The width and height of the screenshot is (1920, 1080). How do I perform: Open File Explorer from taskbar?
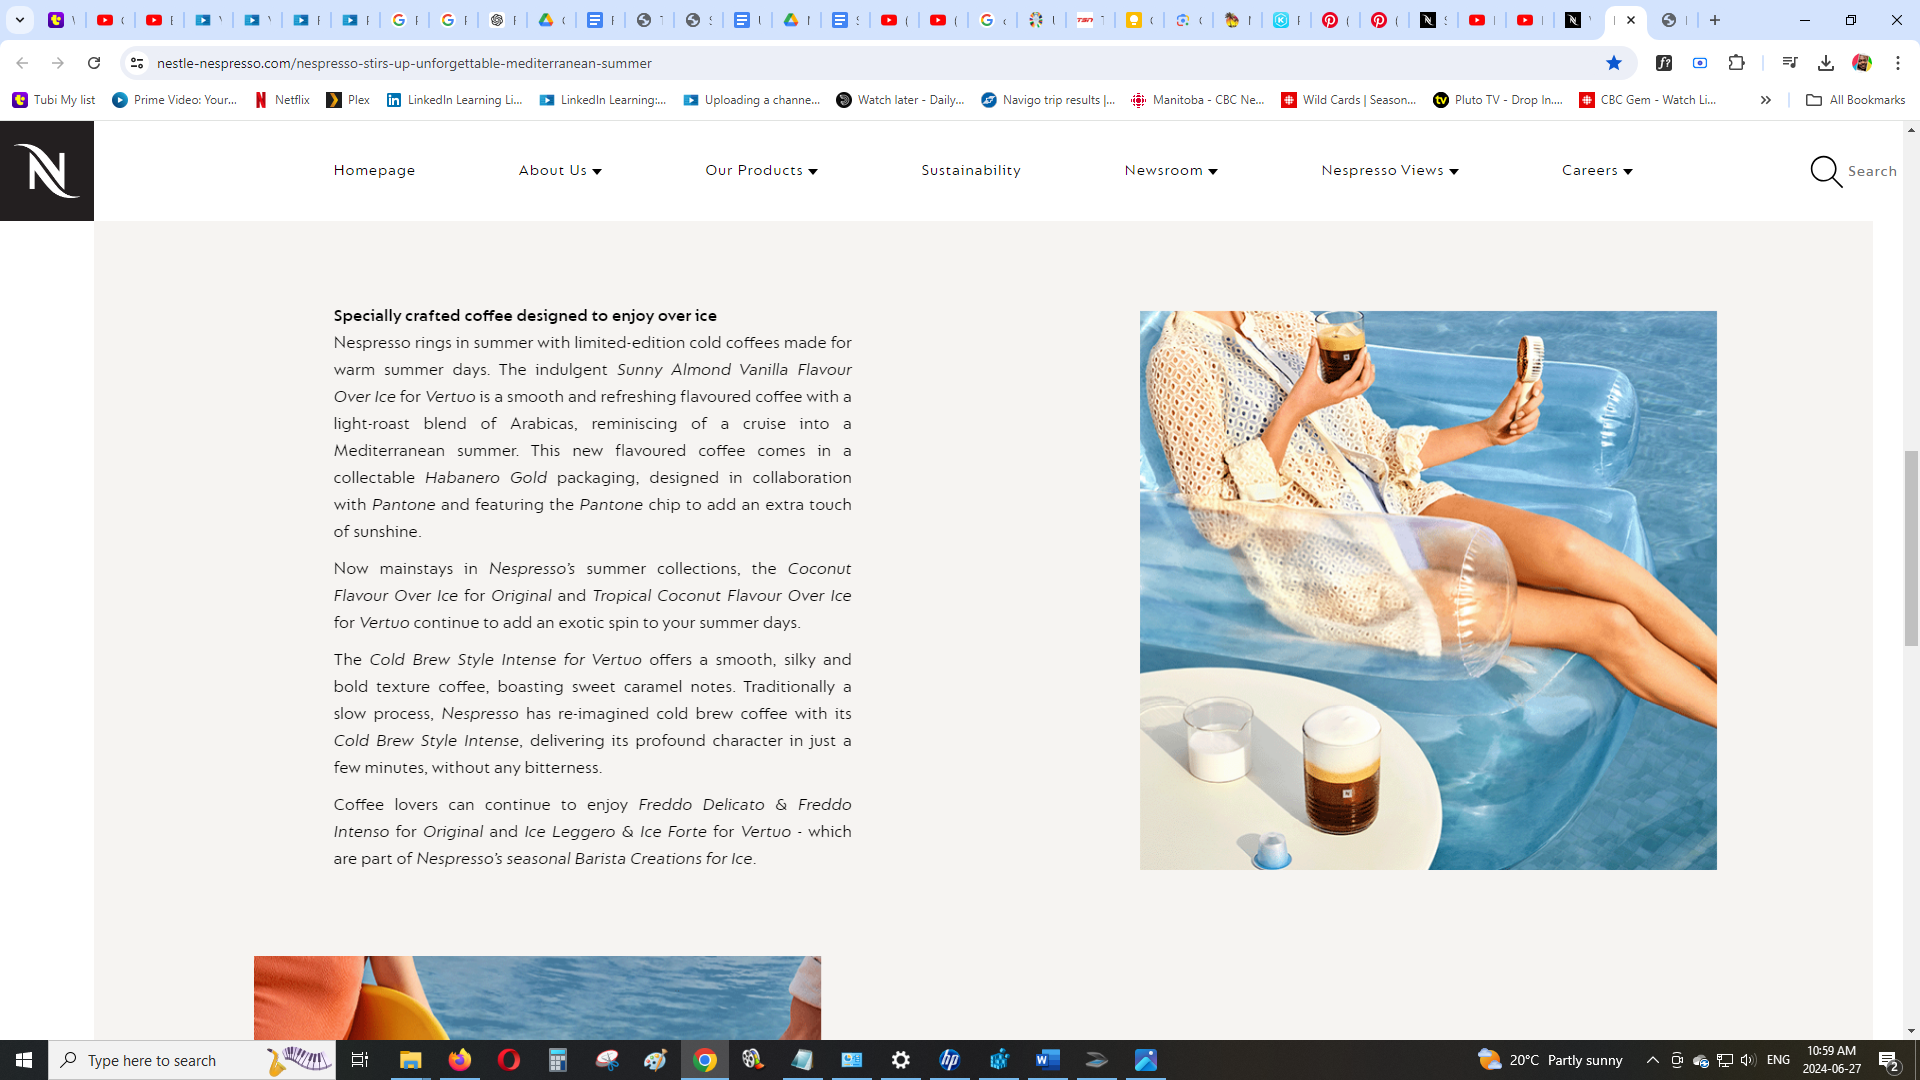pyautogui.click(x=410, y=1060)
